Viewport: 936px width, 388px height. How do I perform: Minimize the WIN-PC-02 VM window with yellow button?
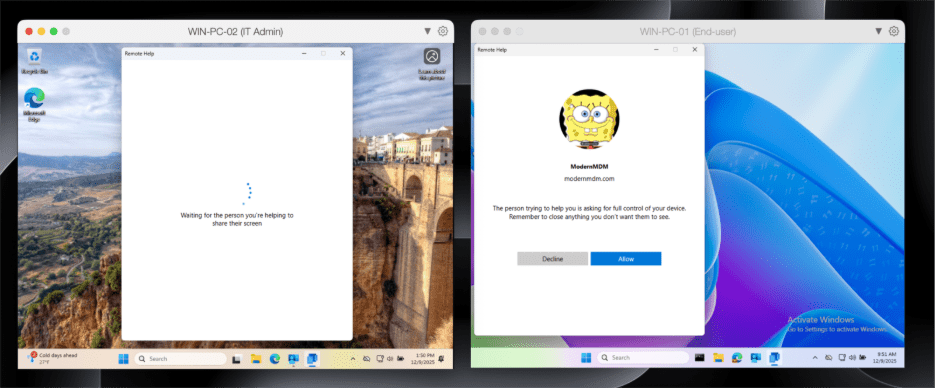[41, 31]
